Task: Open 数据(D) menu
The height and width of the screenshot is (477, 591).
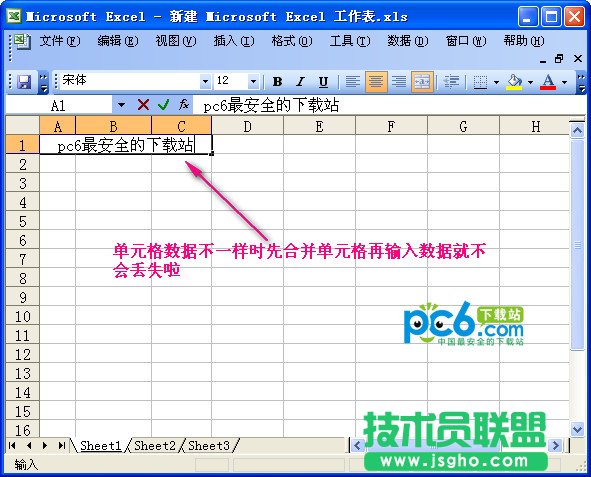Action: [408, 41]
